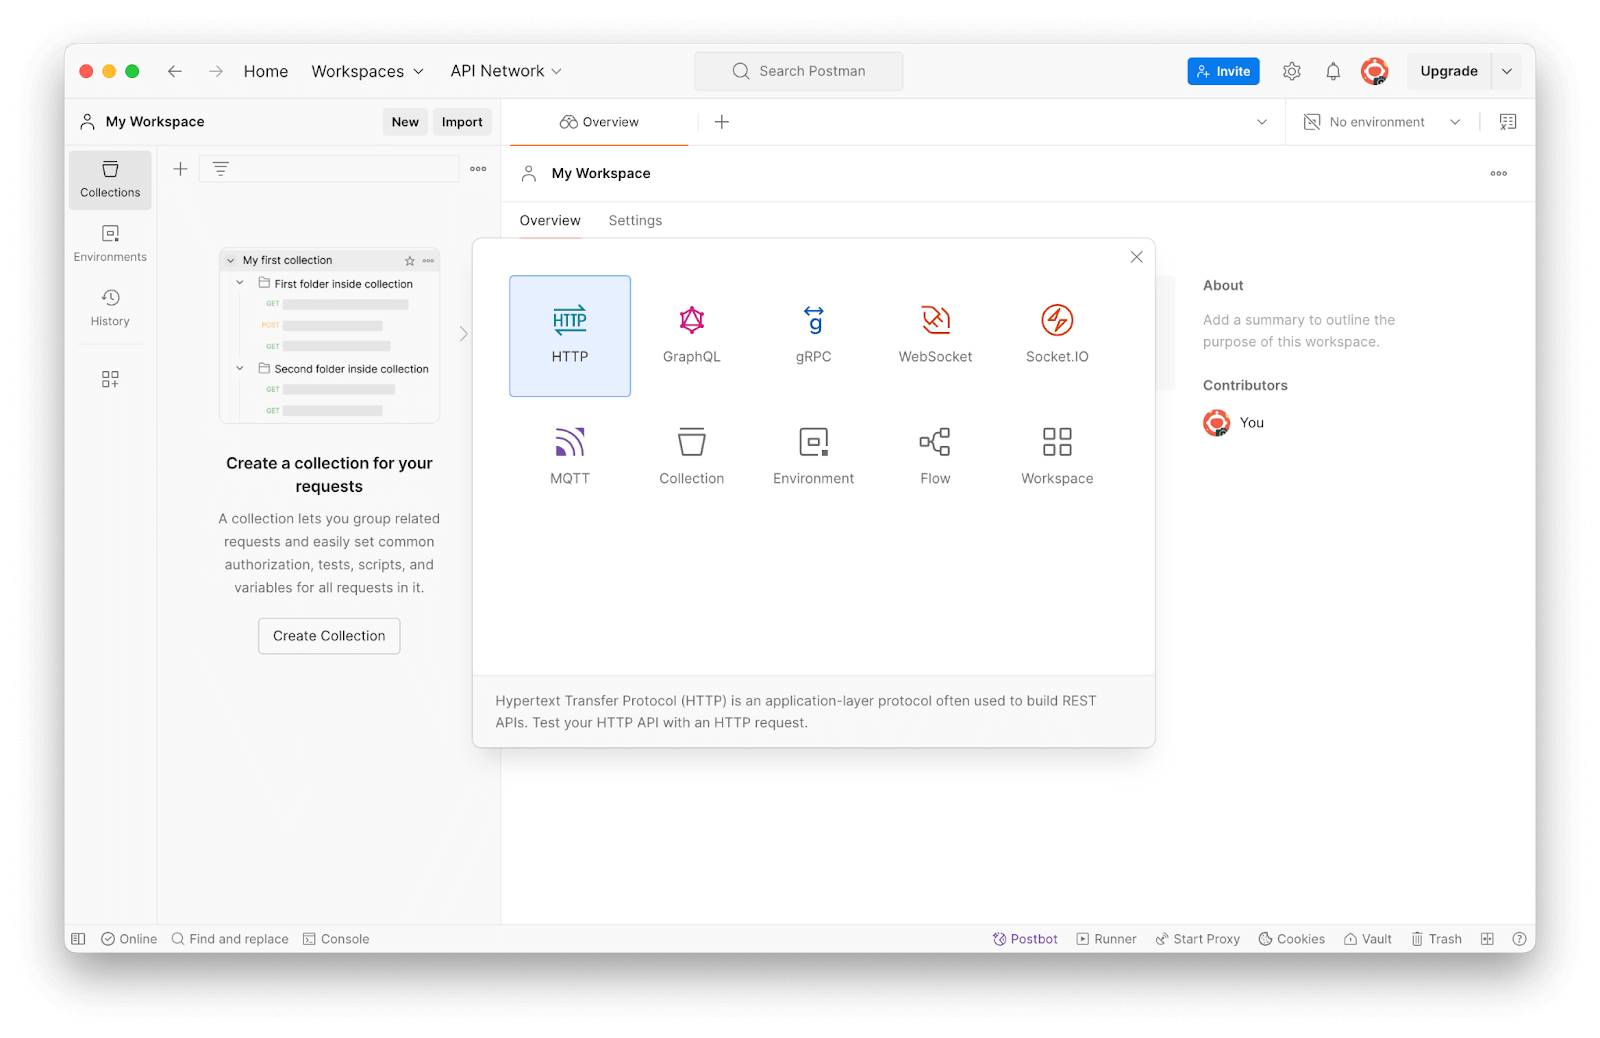
Task: Open the Environments sidebar panel
Action: (x=110, y=243)
